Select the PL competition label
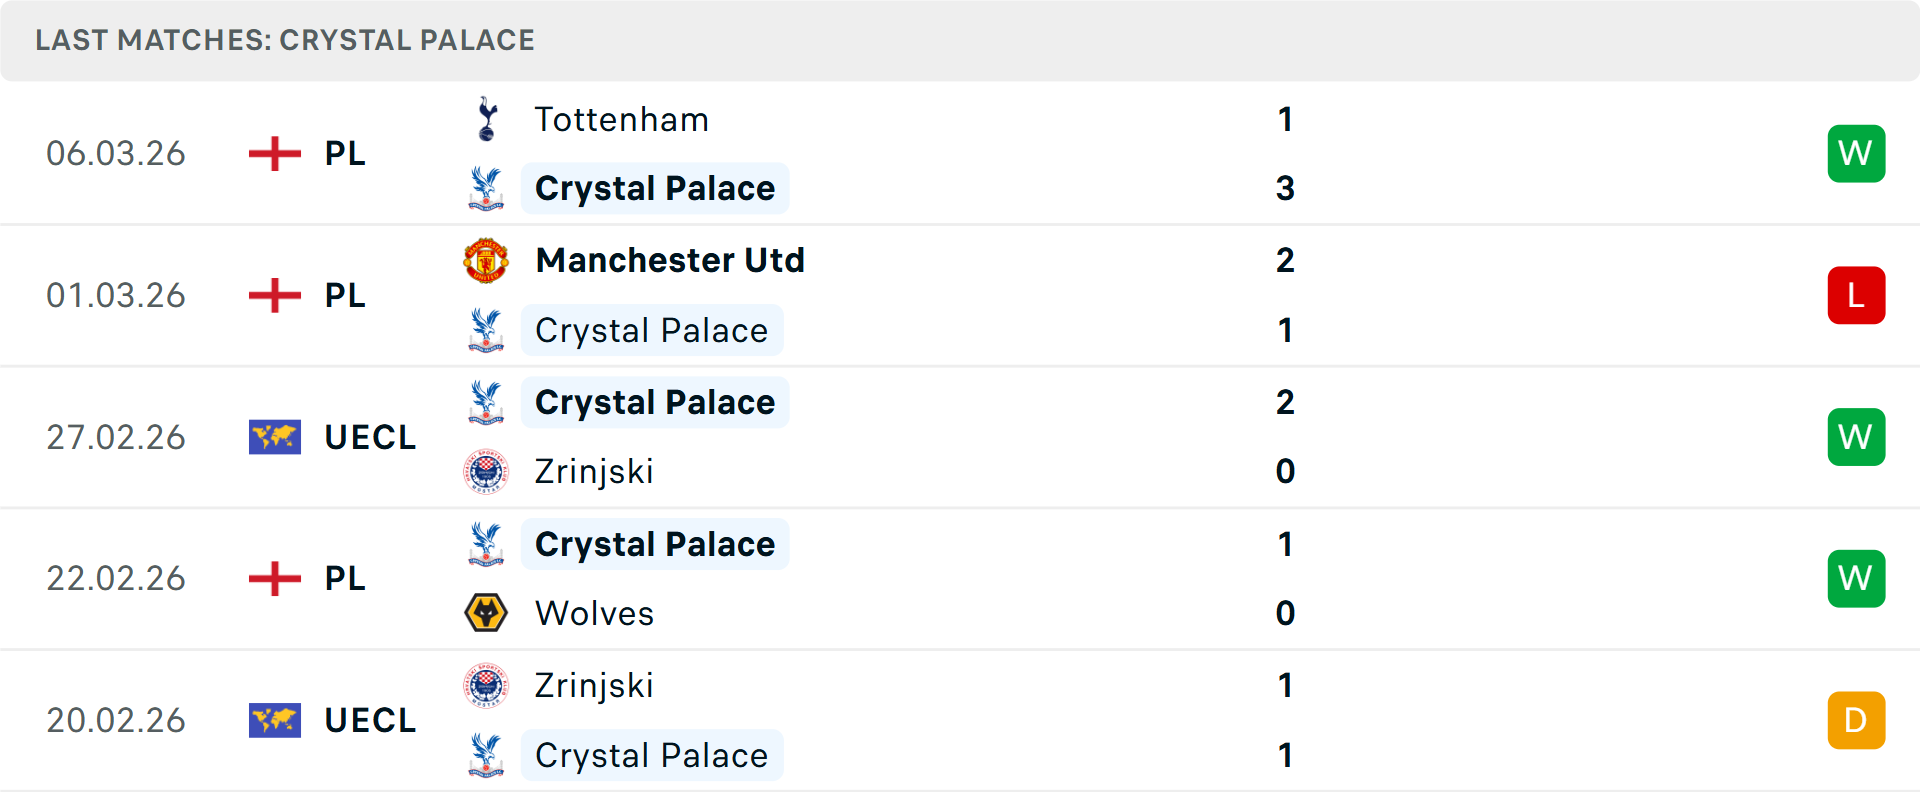Screen dimensions: 1920x792 pos(343,153)
